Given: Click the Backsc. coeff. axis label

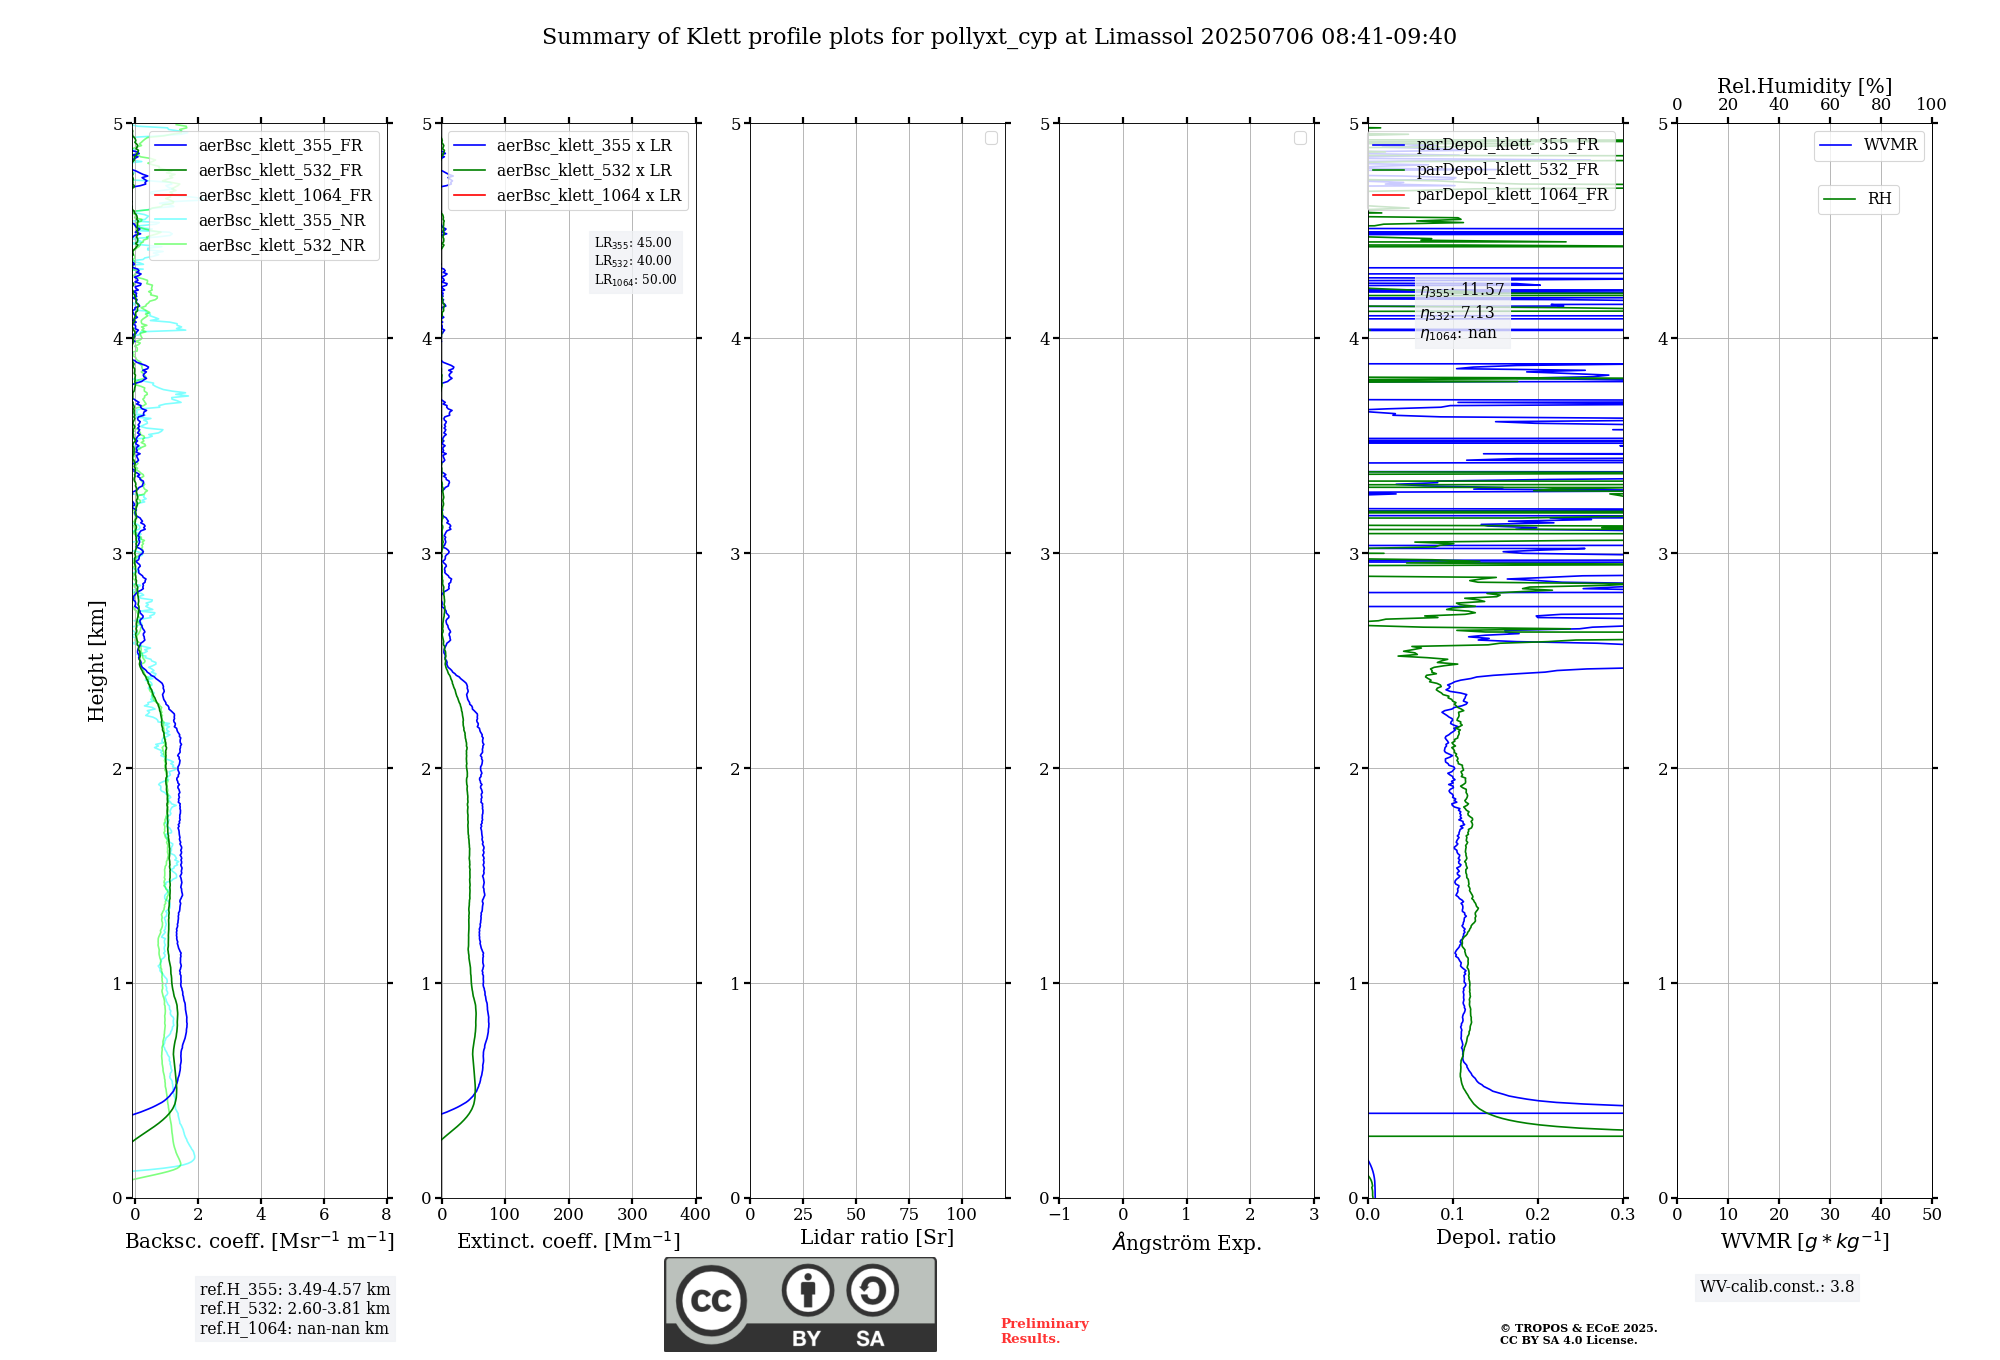Looking at the screenshot, I should click(260, 1241).
